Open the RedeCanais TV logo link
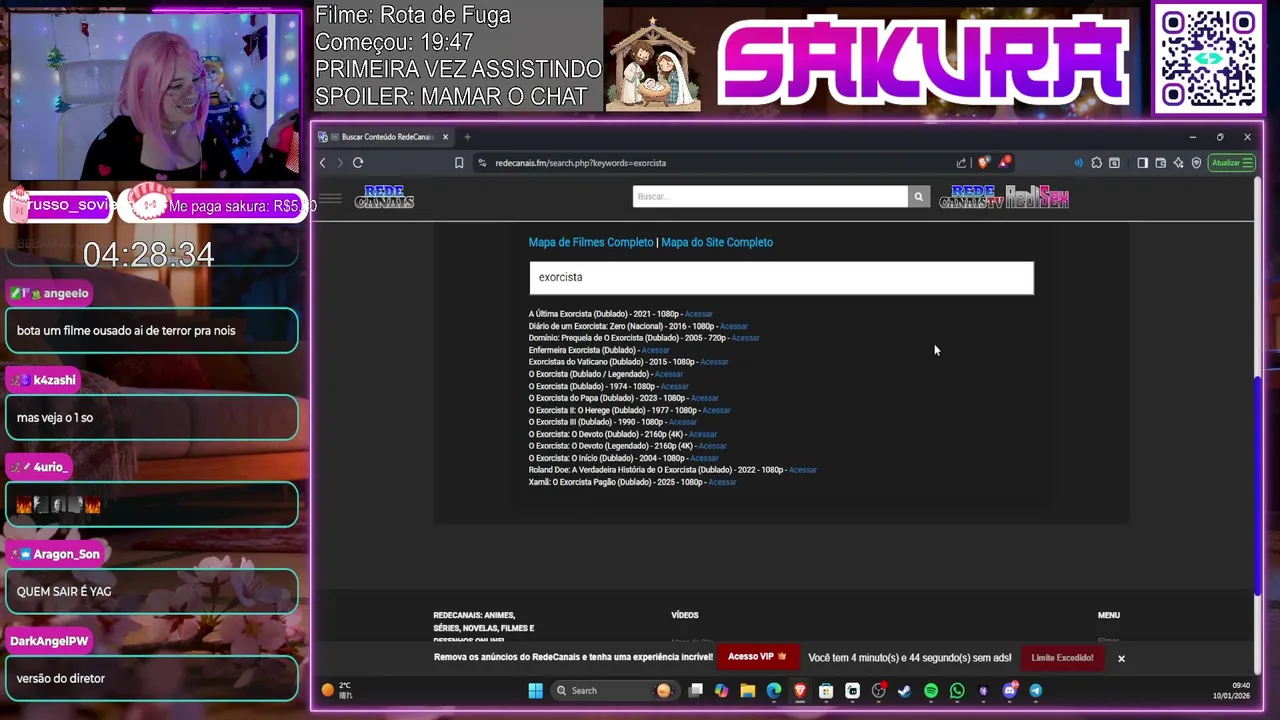The width and height of the screenshot is (1280, 720). tap(971, 198)
